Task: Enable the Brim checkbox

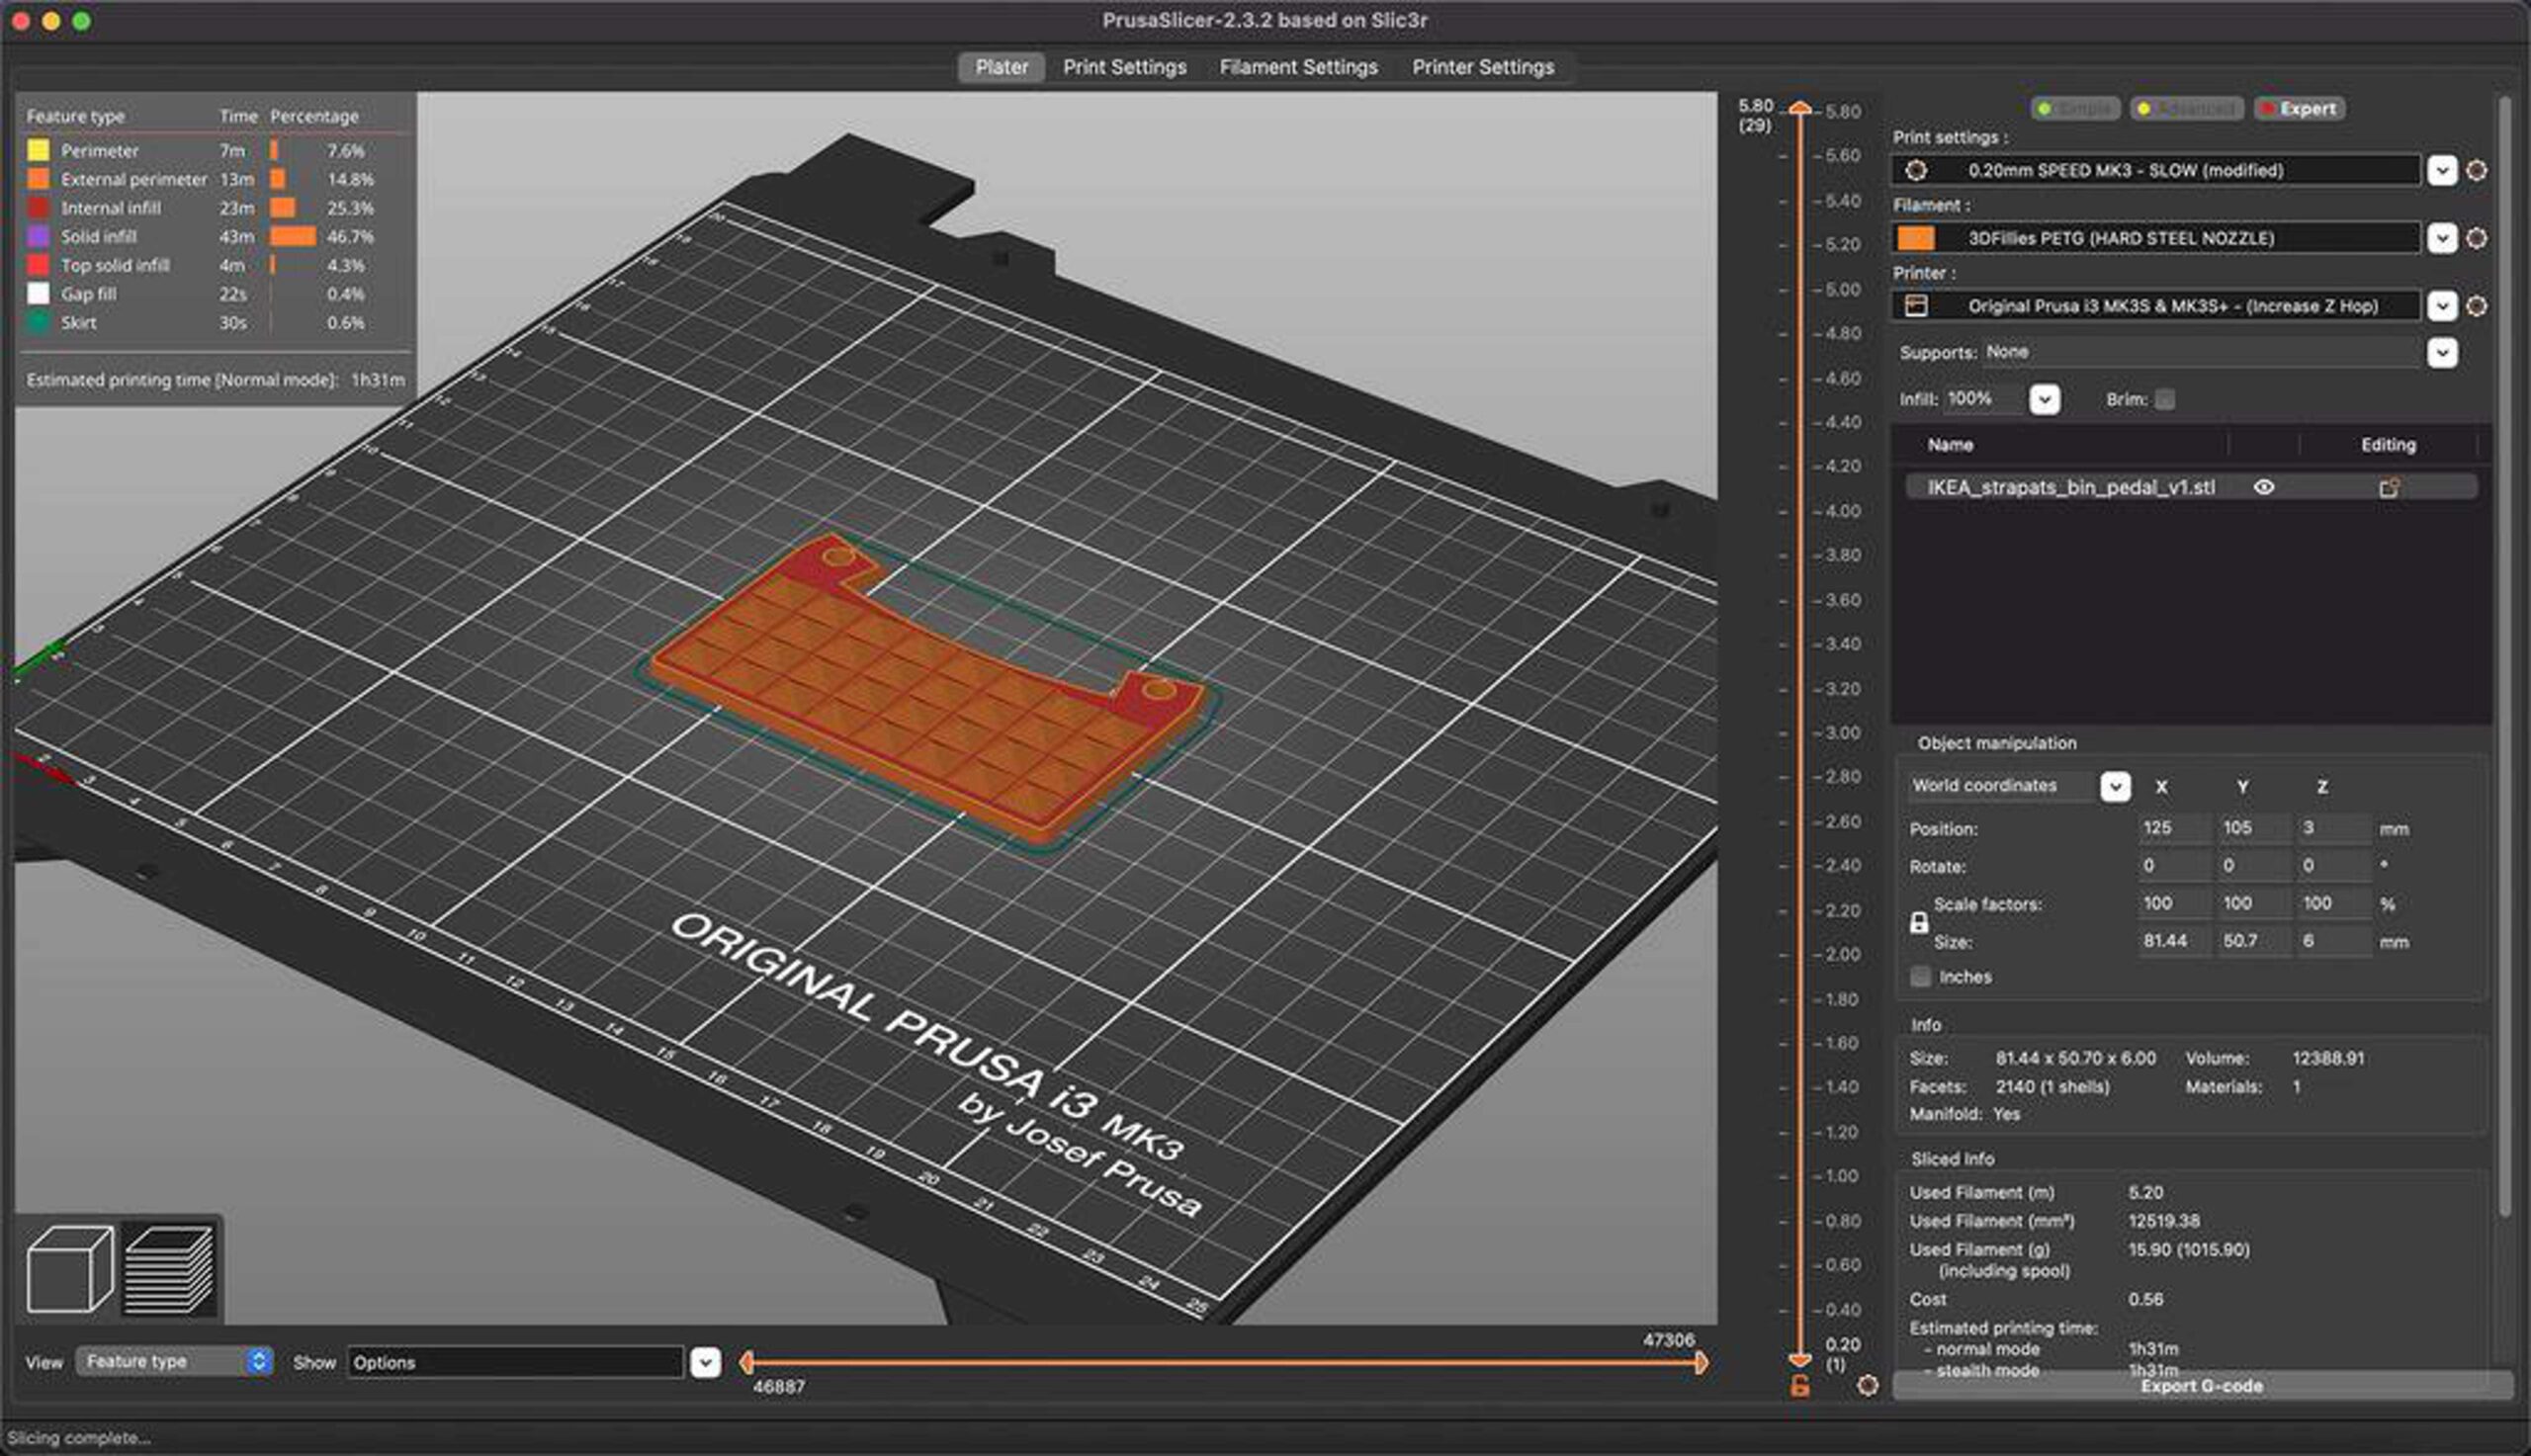Action: (2165, 399)
